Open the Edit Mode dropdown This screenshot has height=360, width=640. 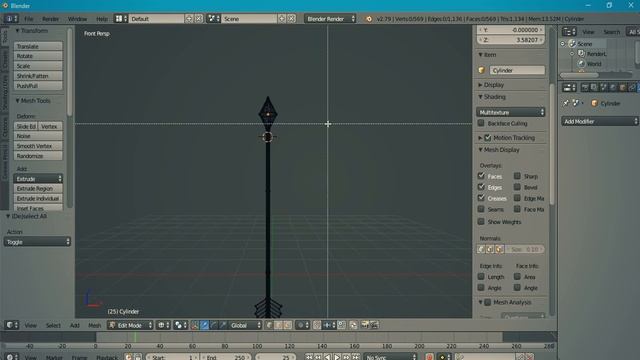click(x=130, y=325)
